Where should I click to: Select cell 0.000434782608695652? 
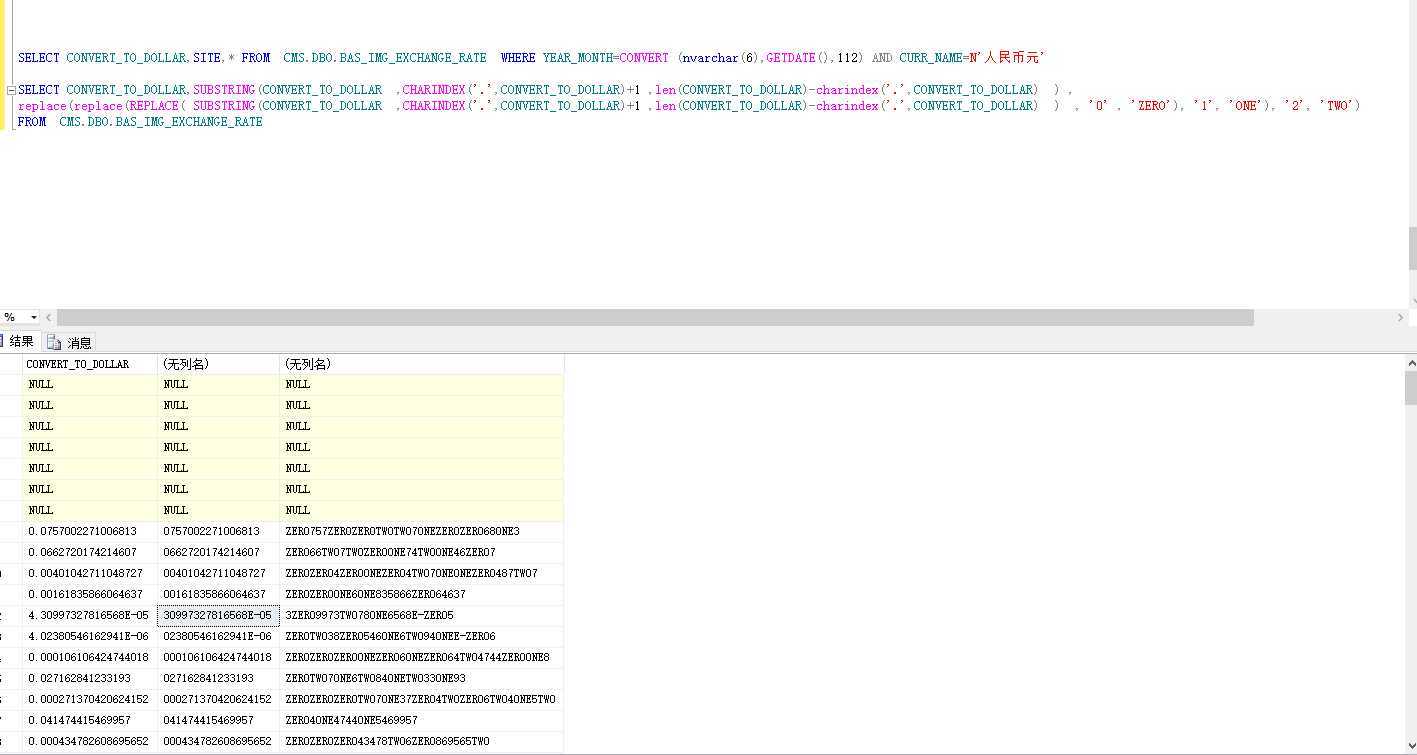pos(90,741)
